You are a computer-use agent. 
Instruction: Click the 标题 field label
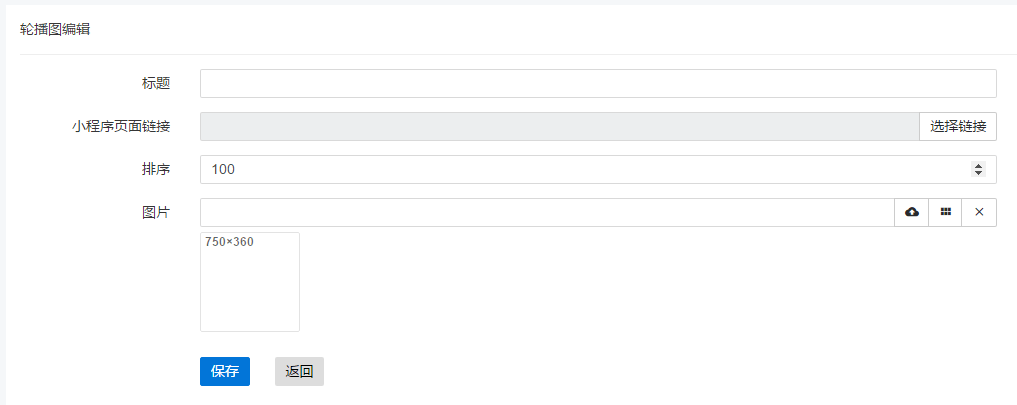(156, 83)
